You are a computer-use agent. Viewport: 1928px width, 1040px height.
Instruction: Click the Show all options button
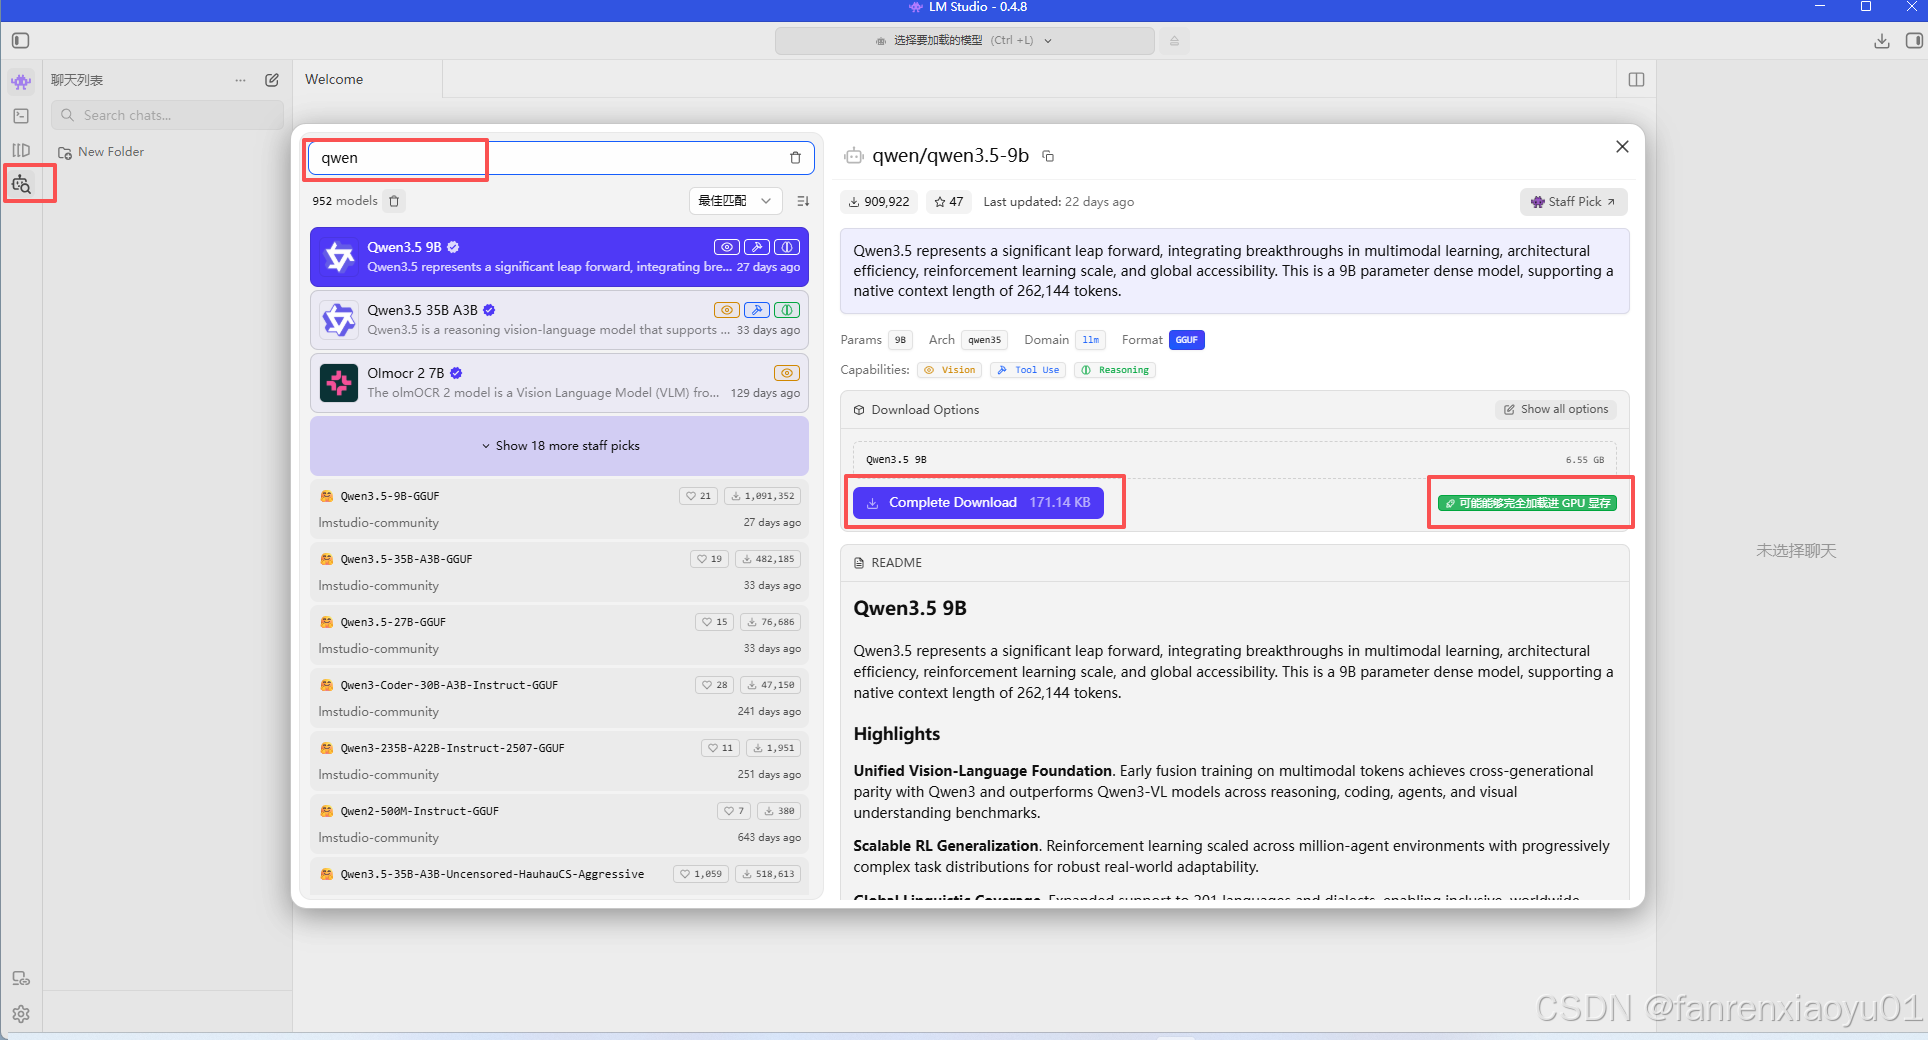click(x=1556, y=410)
